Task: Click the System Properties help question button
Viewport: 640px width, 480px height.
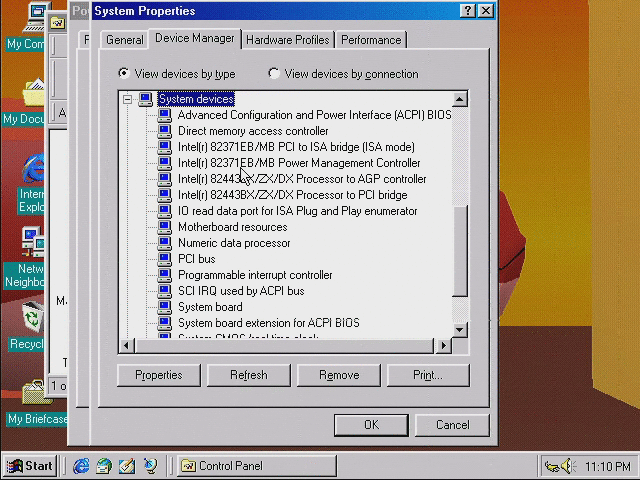Action: 468,11
